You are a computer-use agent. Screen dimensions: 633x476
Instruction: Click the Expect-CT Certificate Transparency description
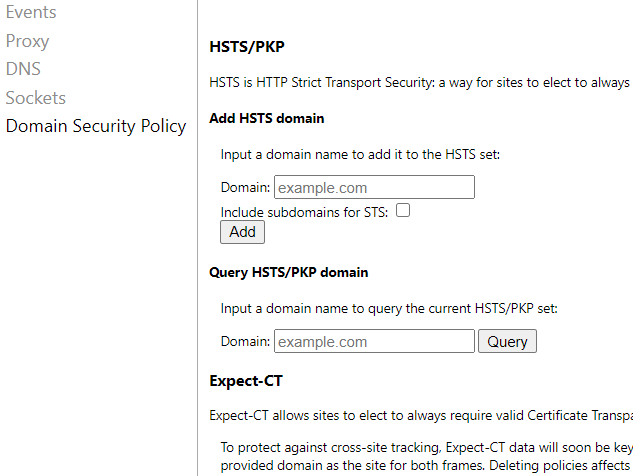(420, 416)
